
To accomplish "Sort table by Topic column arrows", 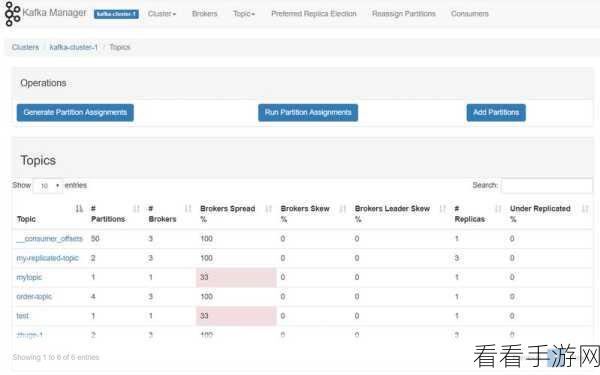I will (79, 209).
